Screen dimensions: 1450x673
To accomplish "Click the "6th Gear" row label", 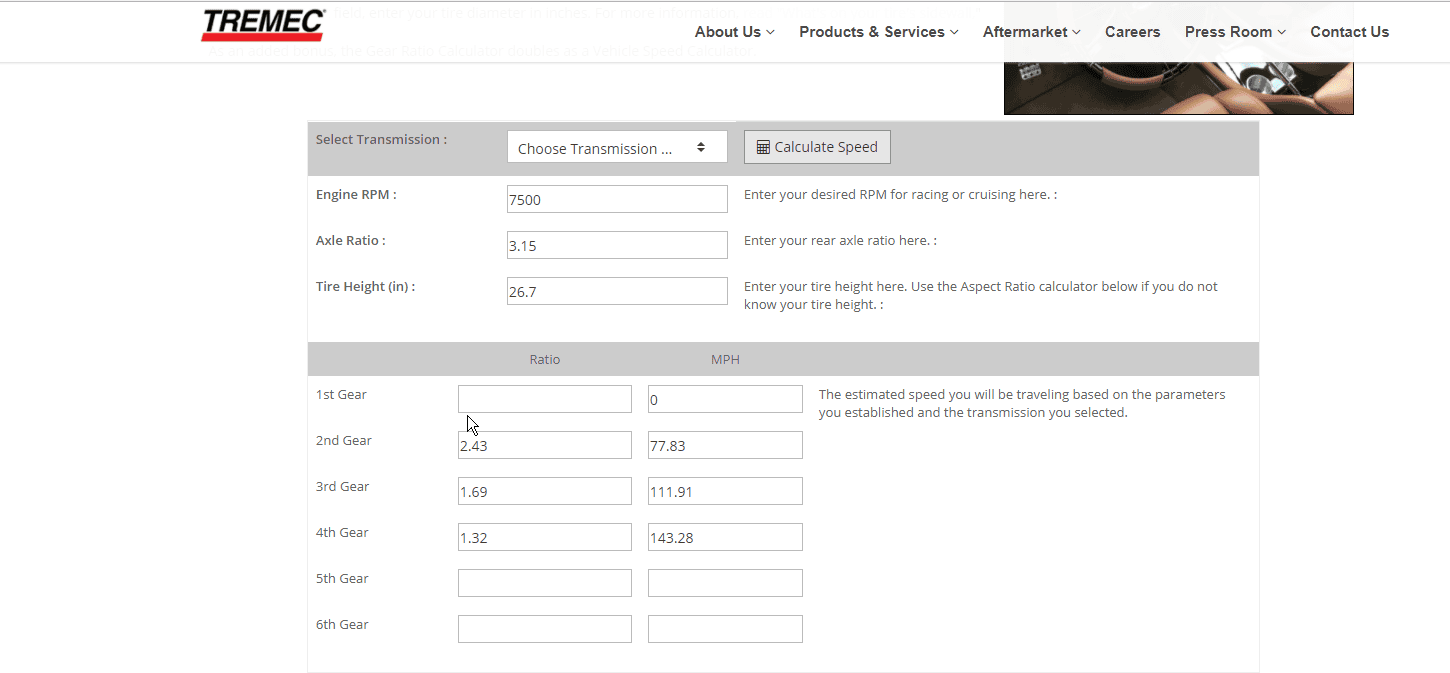I will (342, 625).
